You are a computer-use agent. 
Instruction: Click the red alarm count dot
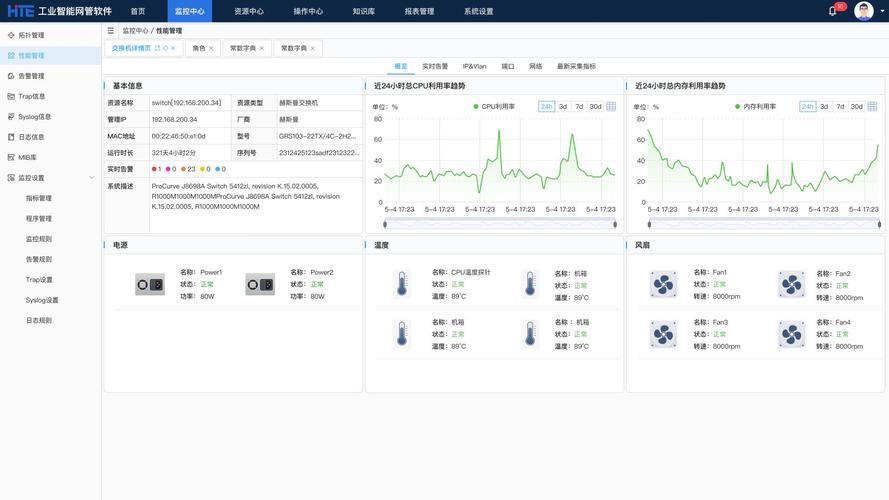point(154,169)
